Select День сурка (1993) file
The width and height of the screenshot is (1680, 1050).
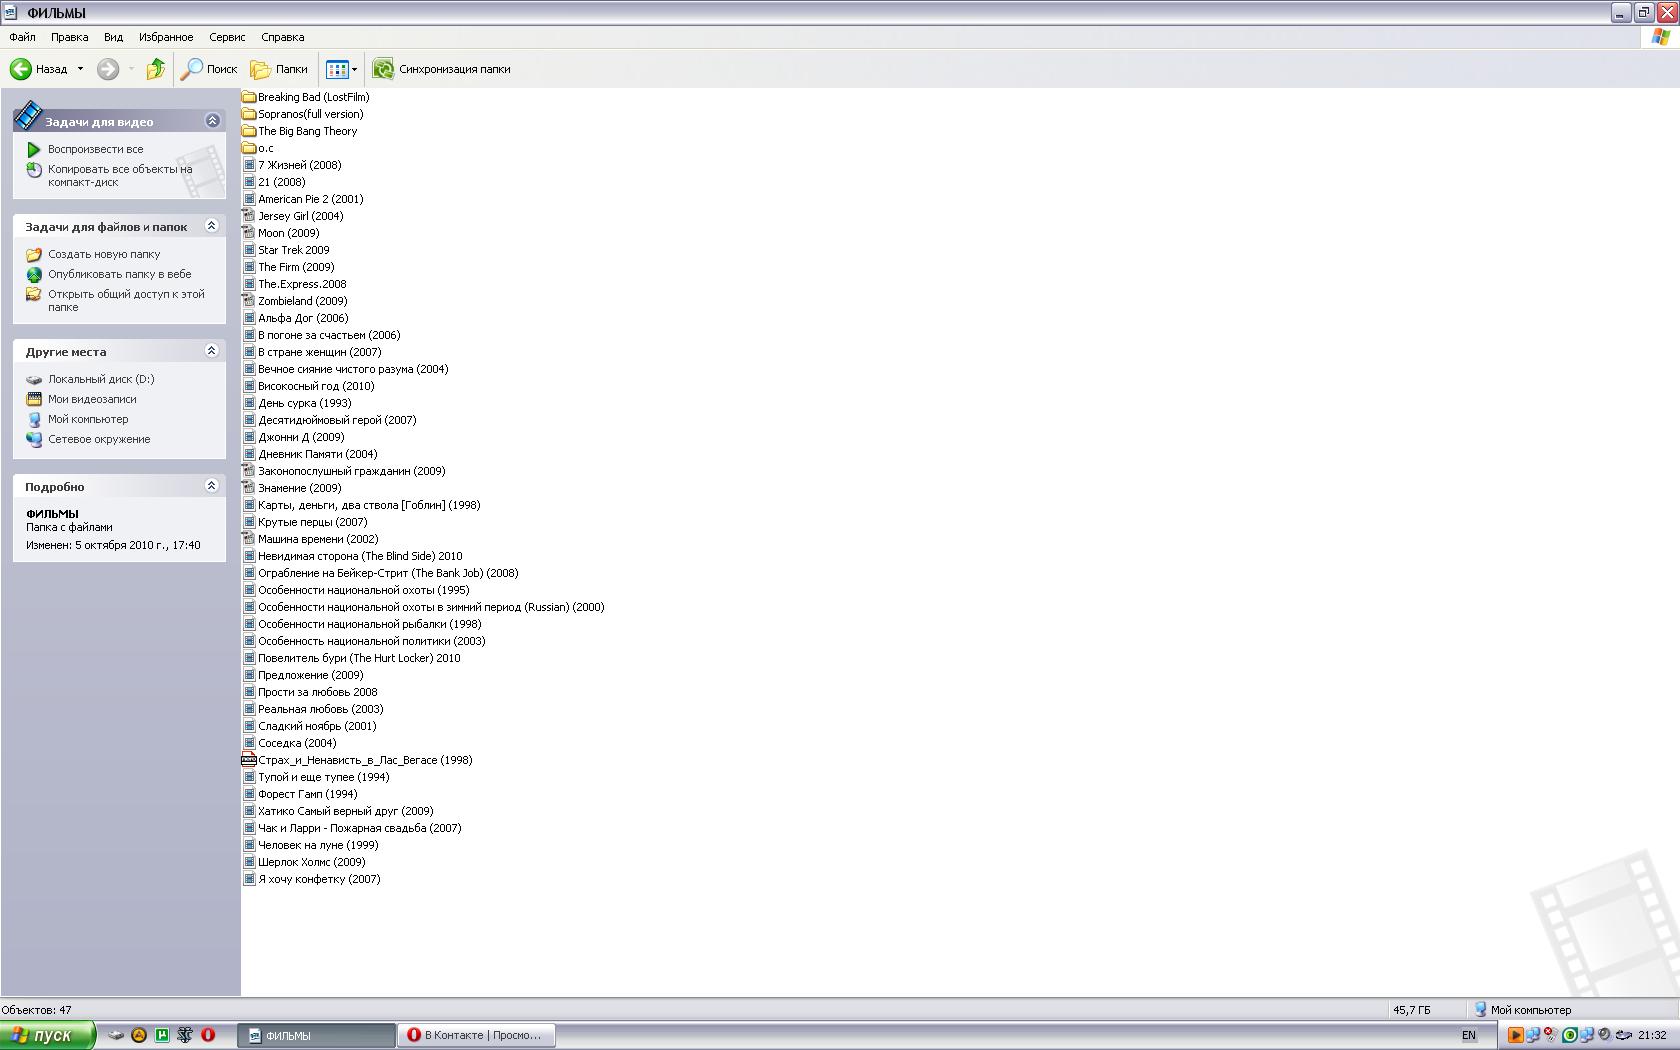(297, 403)
